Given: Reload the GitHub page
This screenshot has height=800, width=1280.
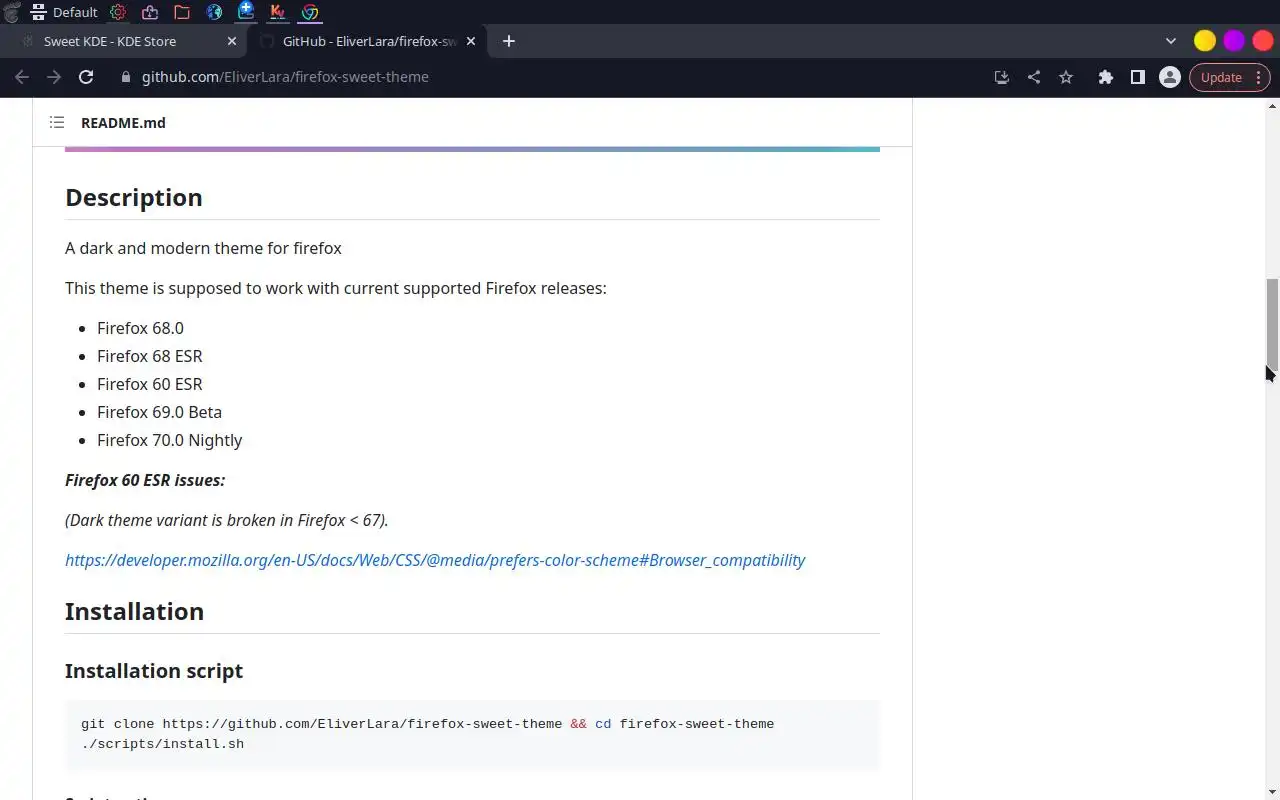Looking at the screenshot, I should click(86, 77).
